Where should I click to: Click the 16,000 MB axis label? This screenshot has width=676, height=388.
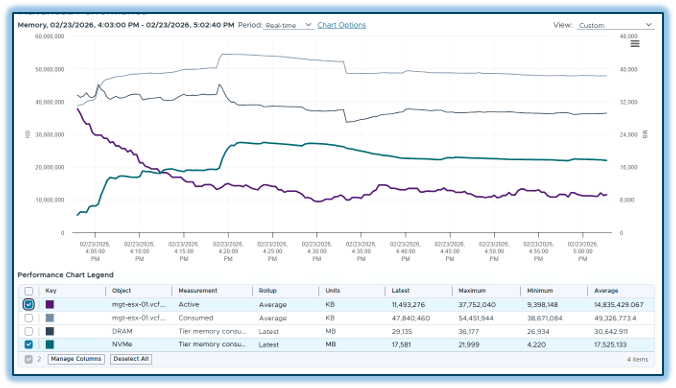click(628, 167)
